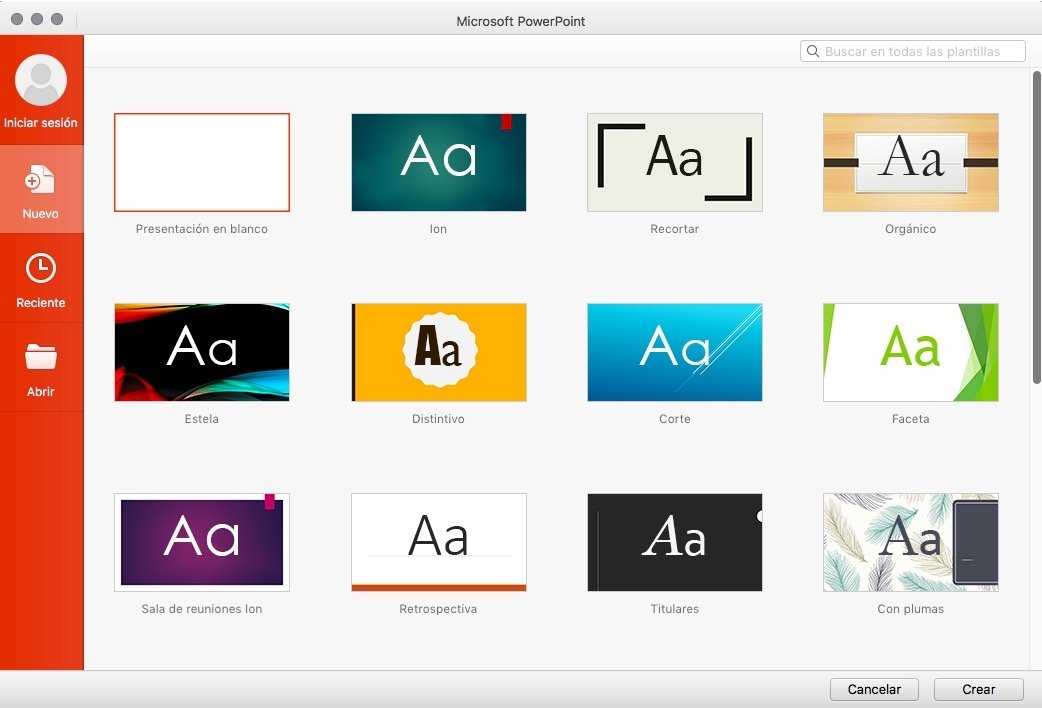
Task: Open the Abrir folder icon
Action: pos(41,356)
